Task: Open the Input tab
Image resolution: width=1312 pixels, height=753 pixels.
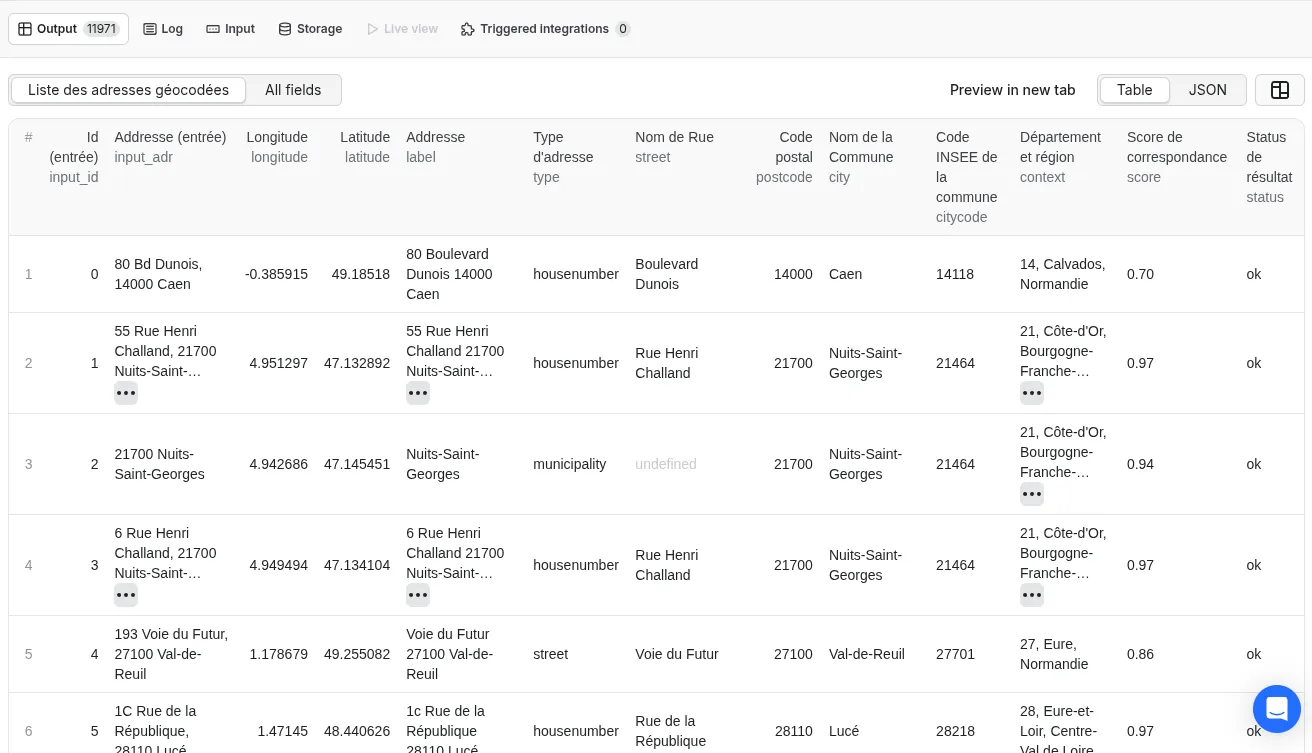Action: 231,29
